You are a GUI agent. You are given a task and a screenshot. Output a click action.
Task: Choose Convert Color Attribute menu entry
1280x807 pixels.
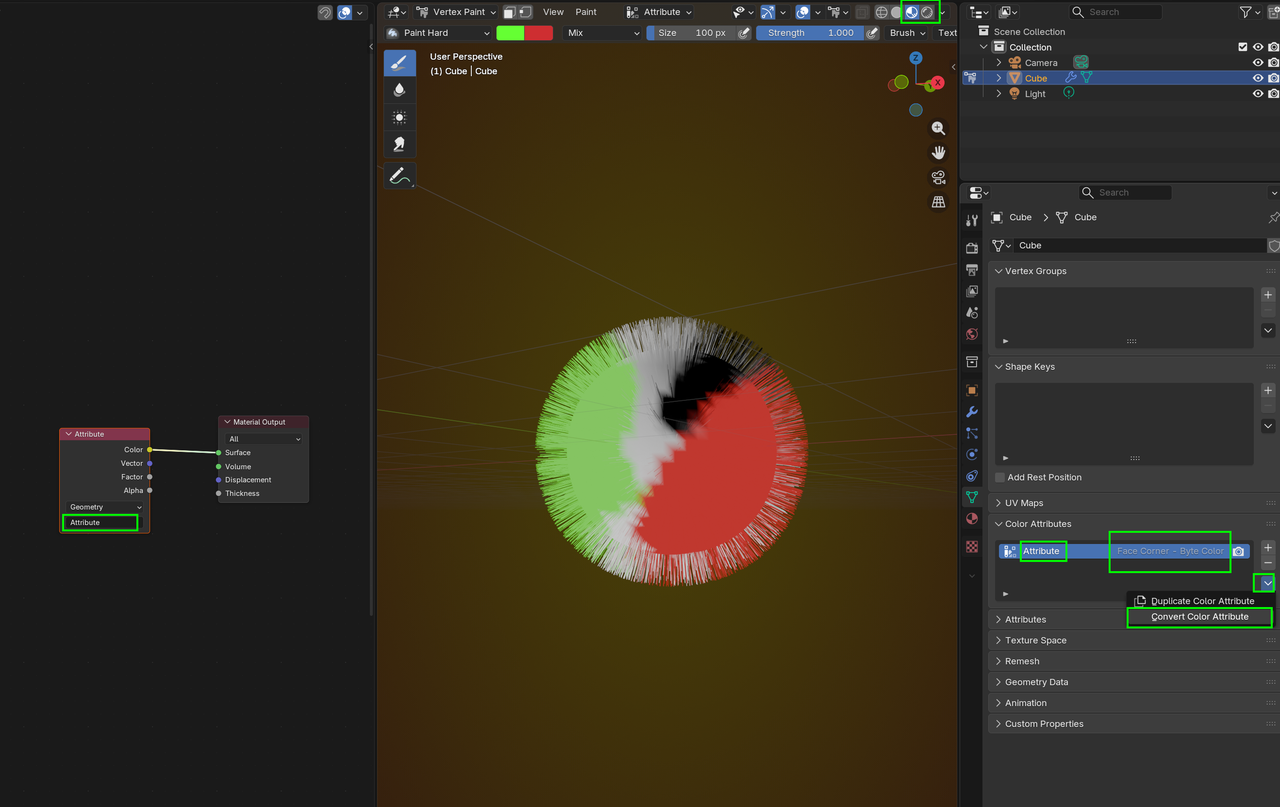pyautogui.click(x=1199, y=617)
